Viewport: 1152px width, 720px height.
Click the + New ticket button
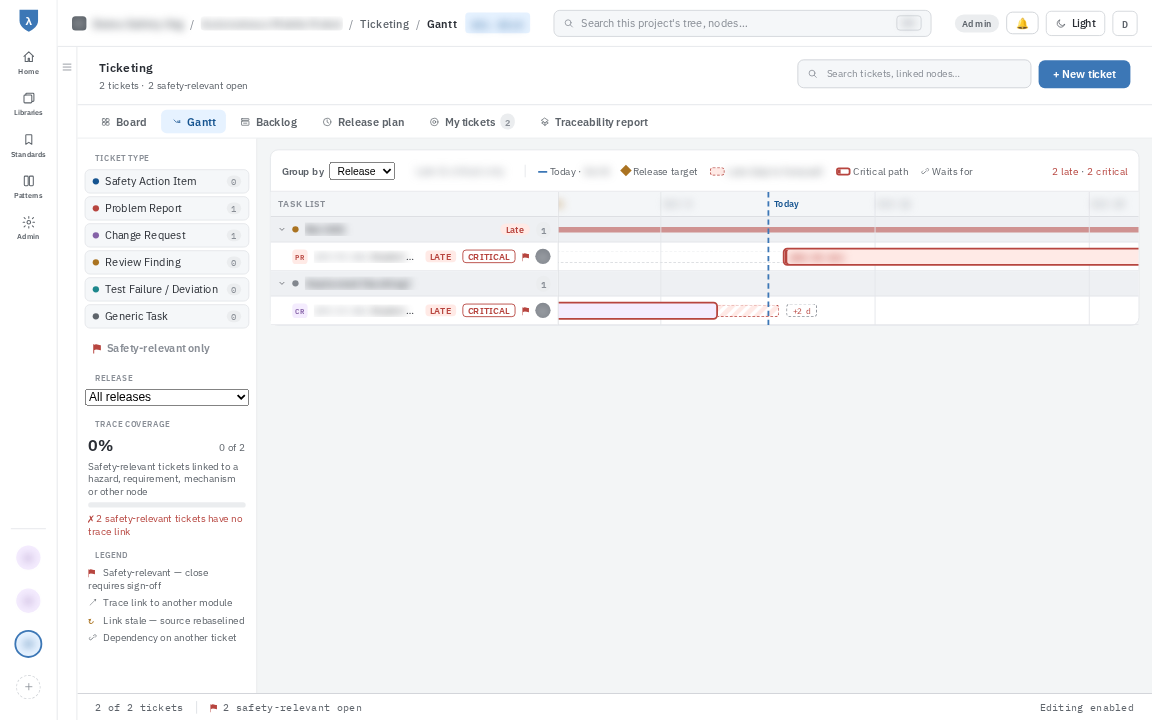1084,74
